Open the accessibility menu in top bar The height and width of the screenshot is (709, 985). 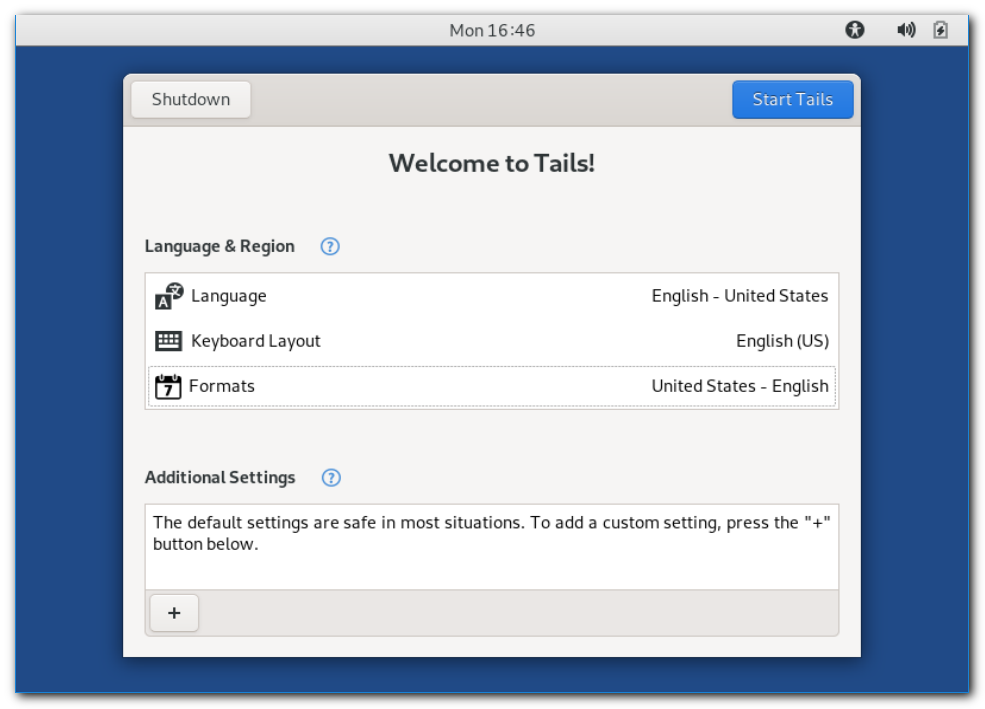(854, 30)
